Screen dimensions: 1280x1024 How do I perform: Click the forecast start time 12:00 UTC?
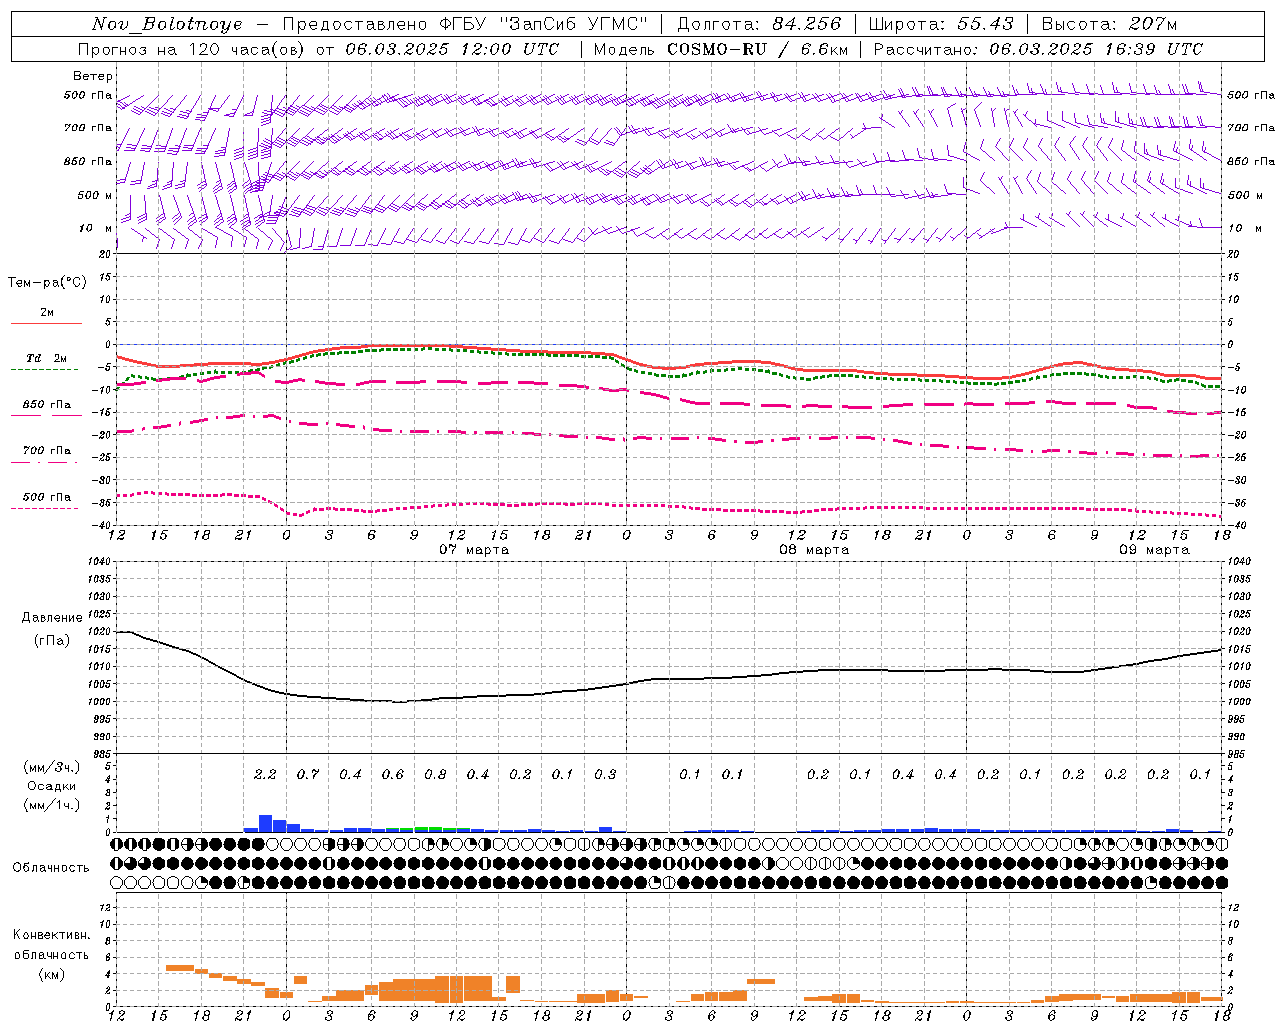click(x=511, y=49)
